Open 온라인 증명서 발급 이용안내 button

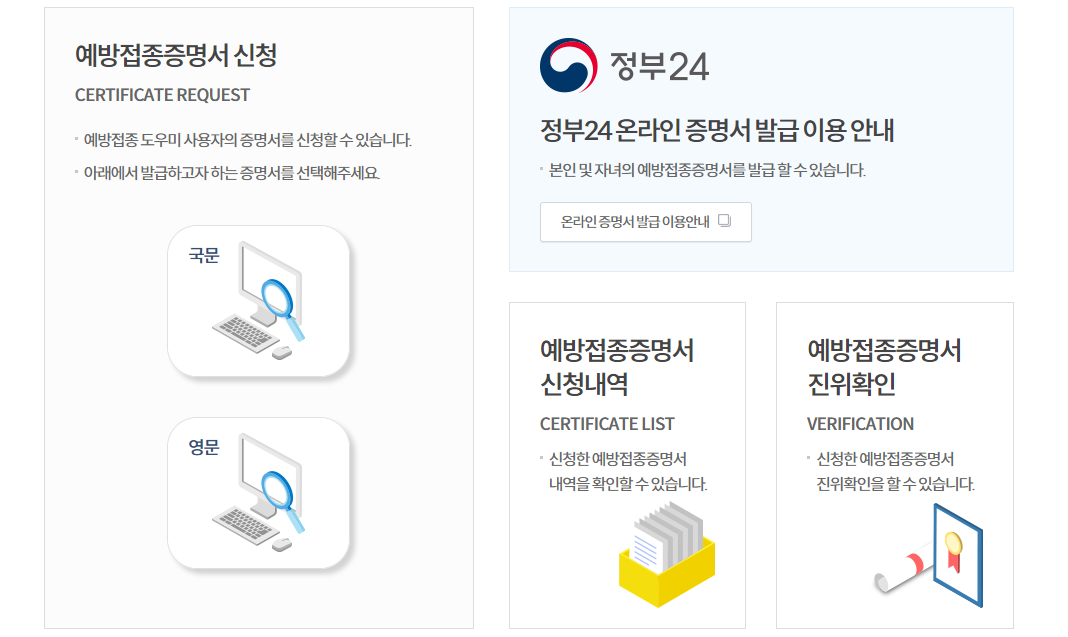coord(646,222)
